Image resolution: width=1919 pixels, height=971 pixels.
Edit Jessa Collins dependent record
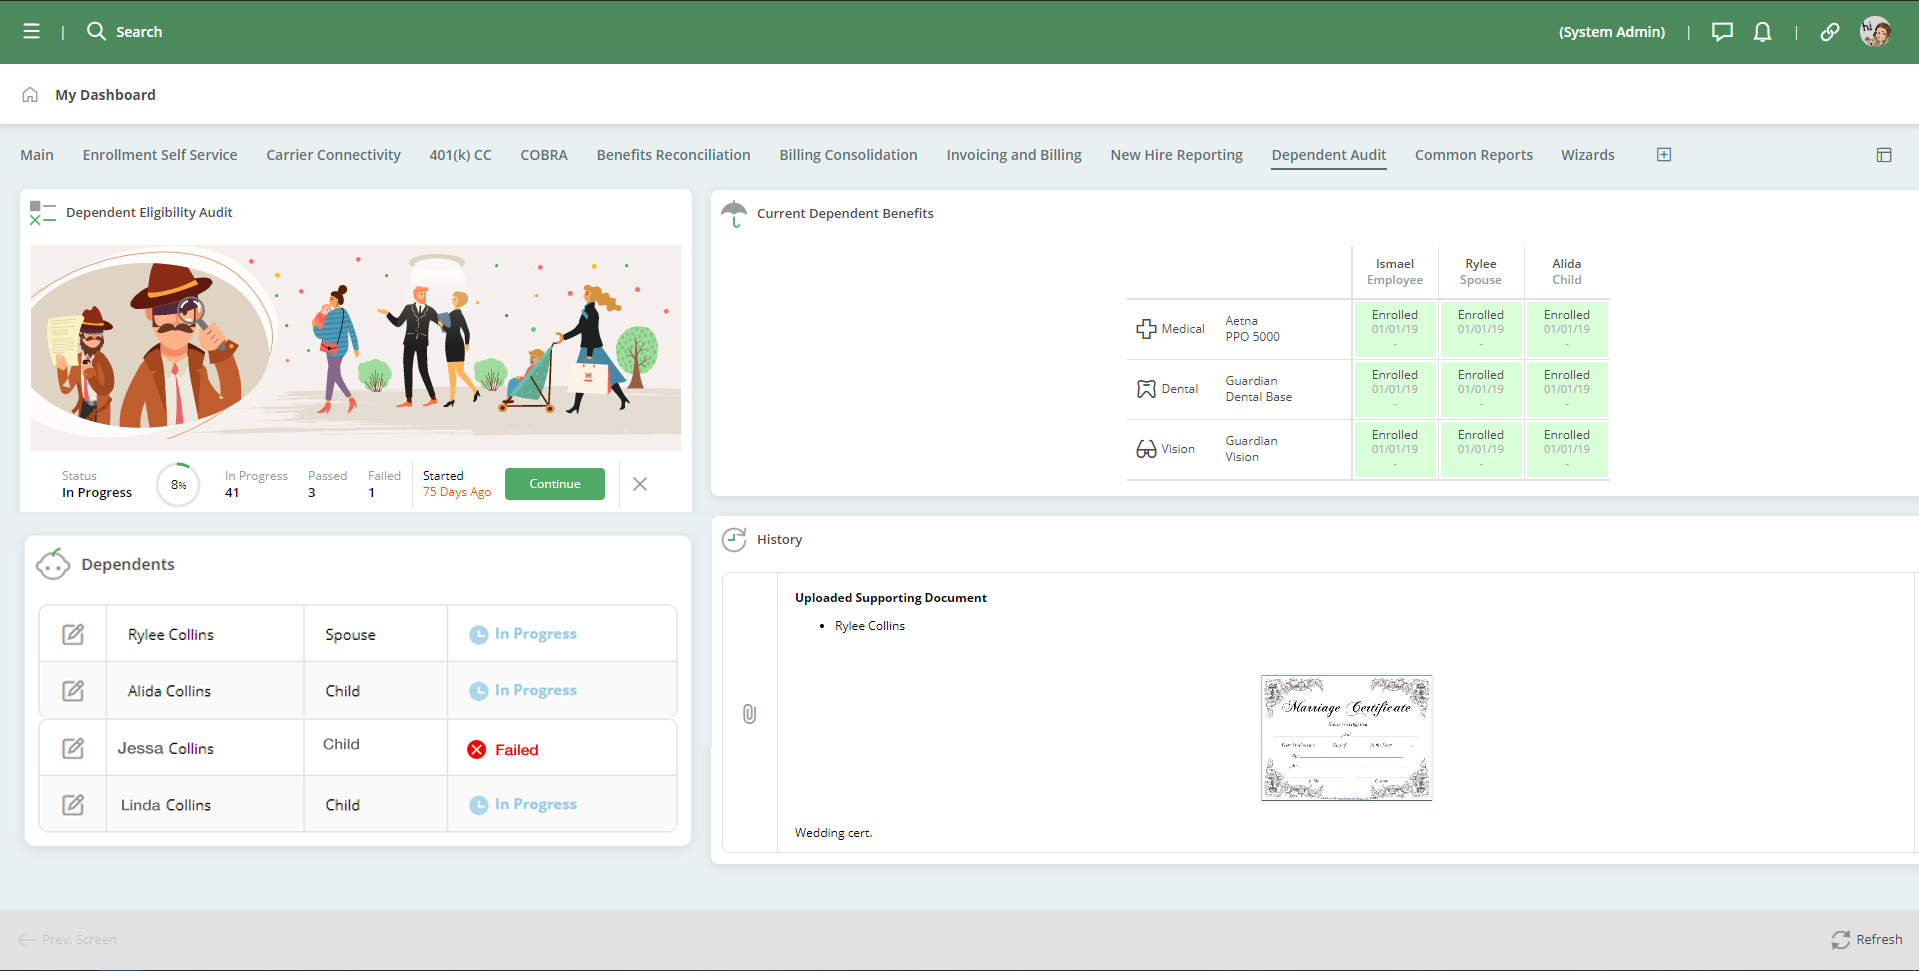pos(73,748)
